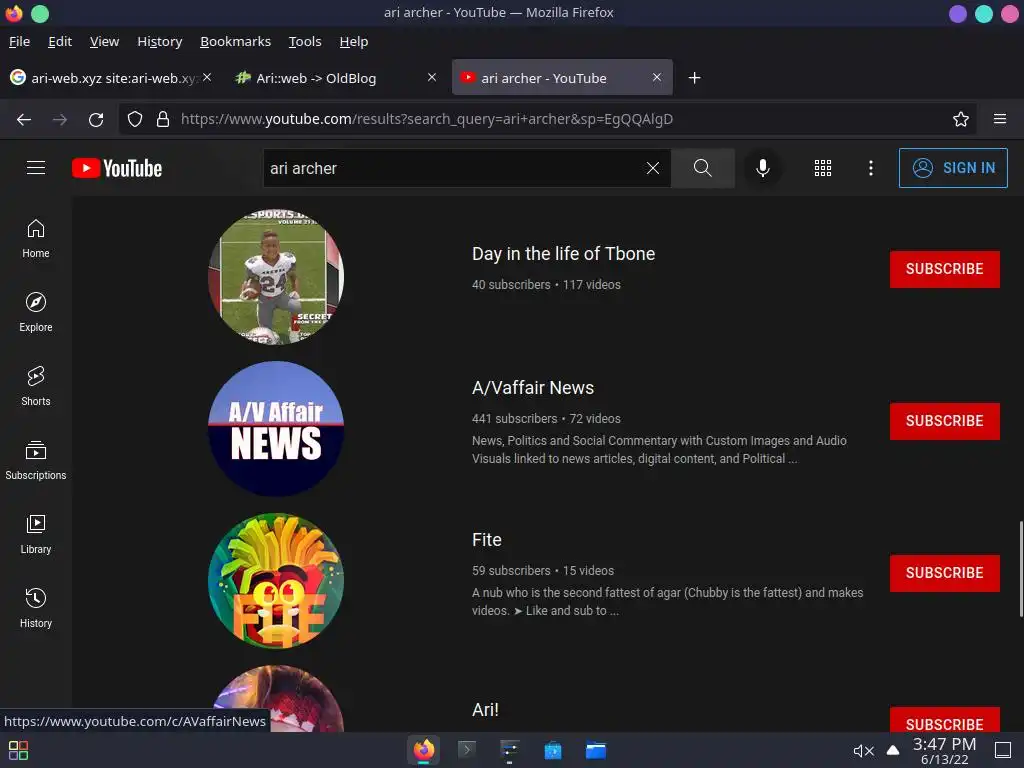Open a new browser tab

695,78
